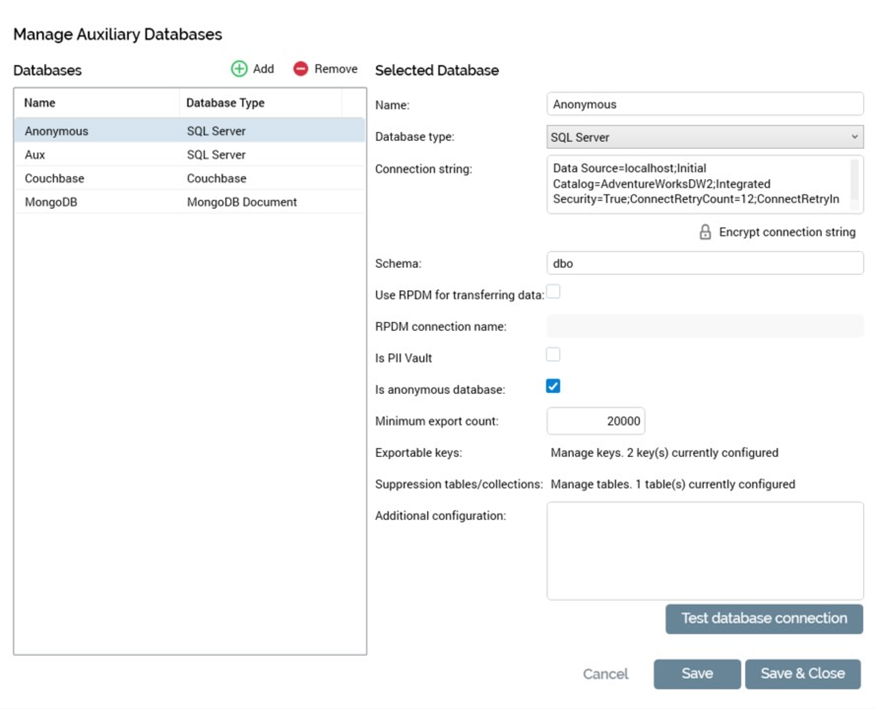This screenshot has height=709, width=876.
Task: Click the red Remove database icon
Action: tap(301, 69)
